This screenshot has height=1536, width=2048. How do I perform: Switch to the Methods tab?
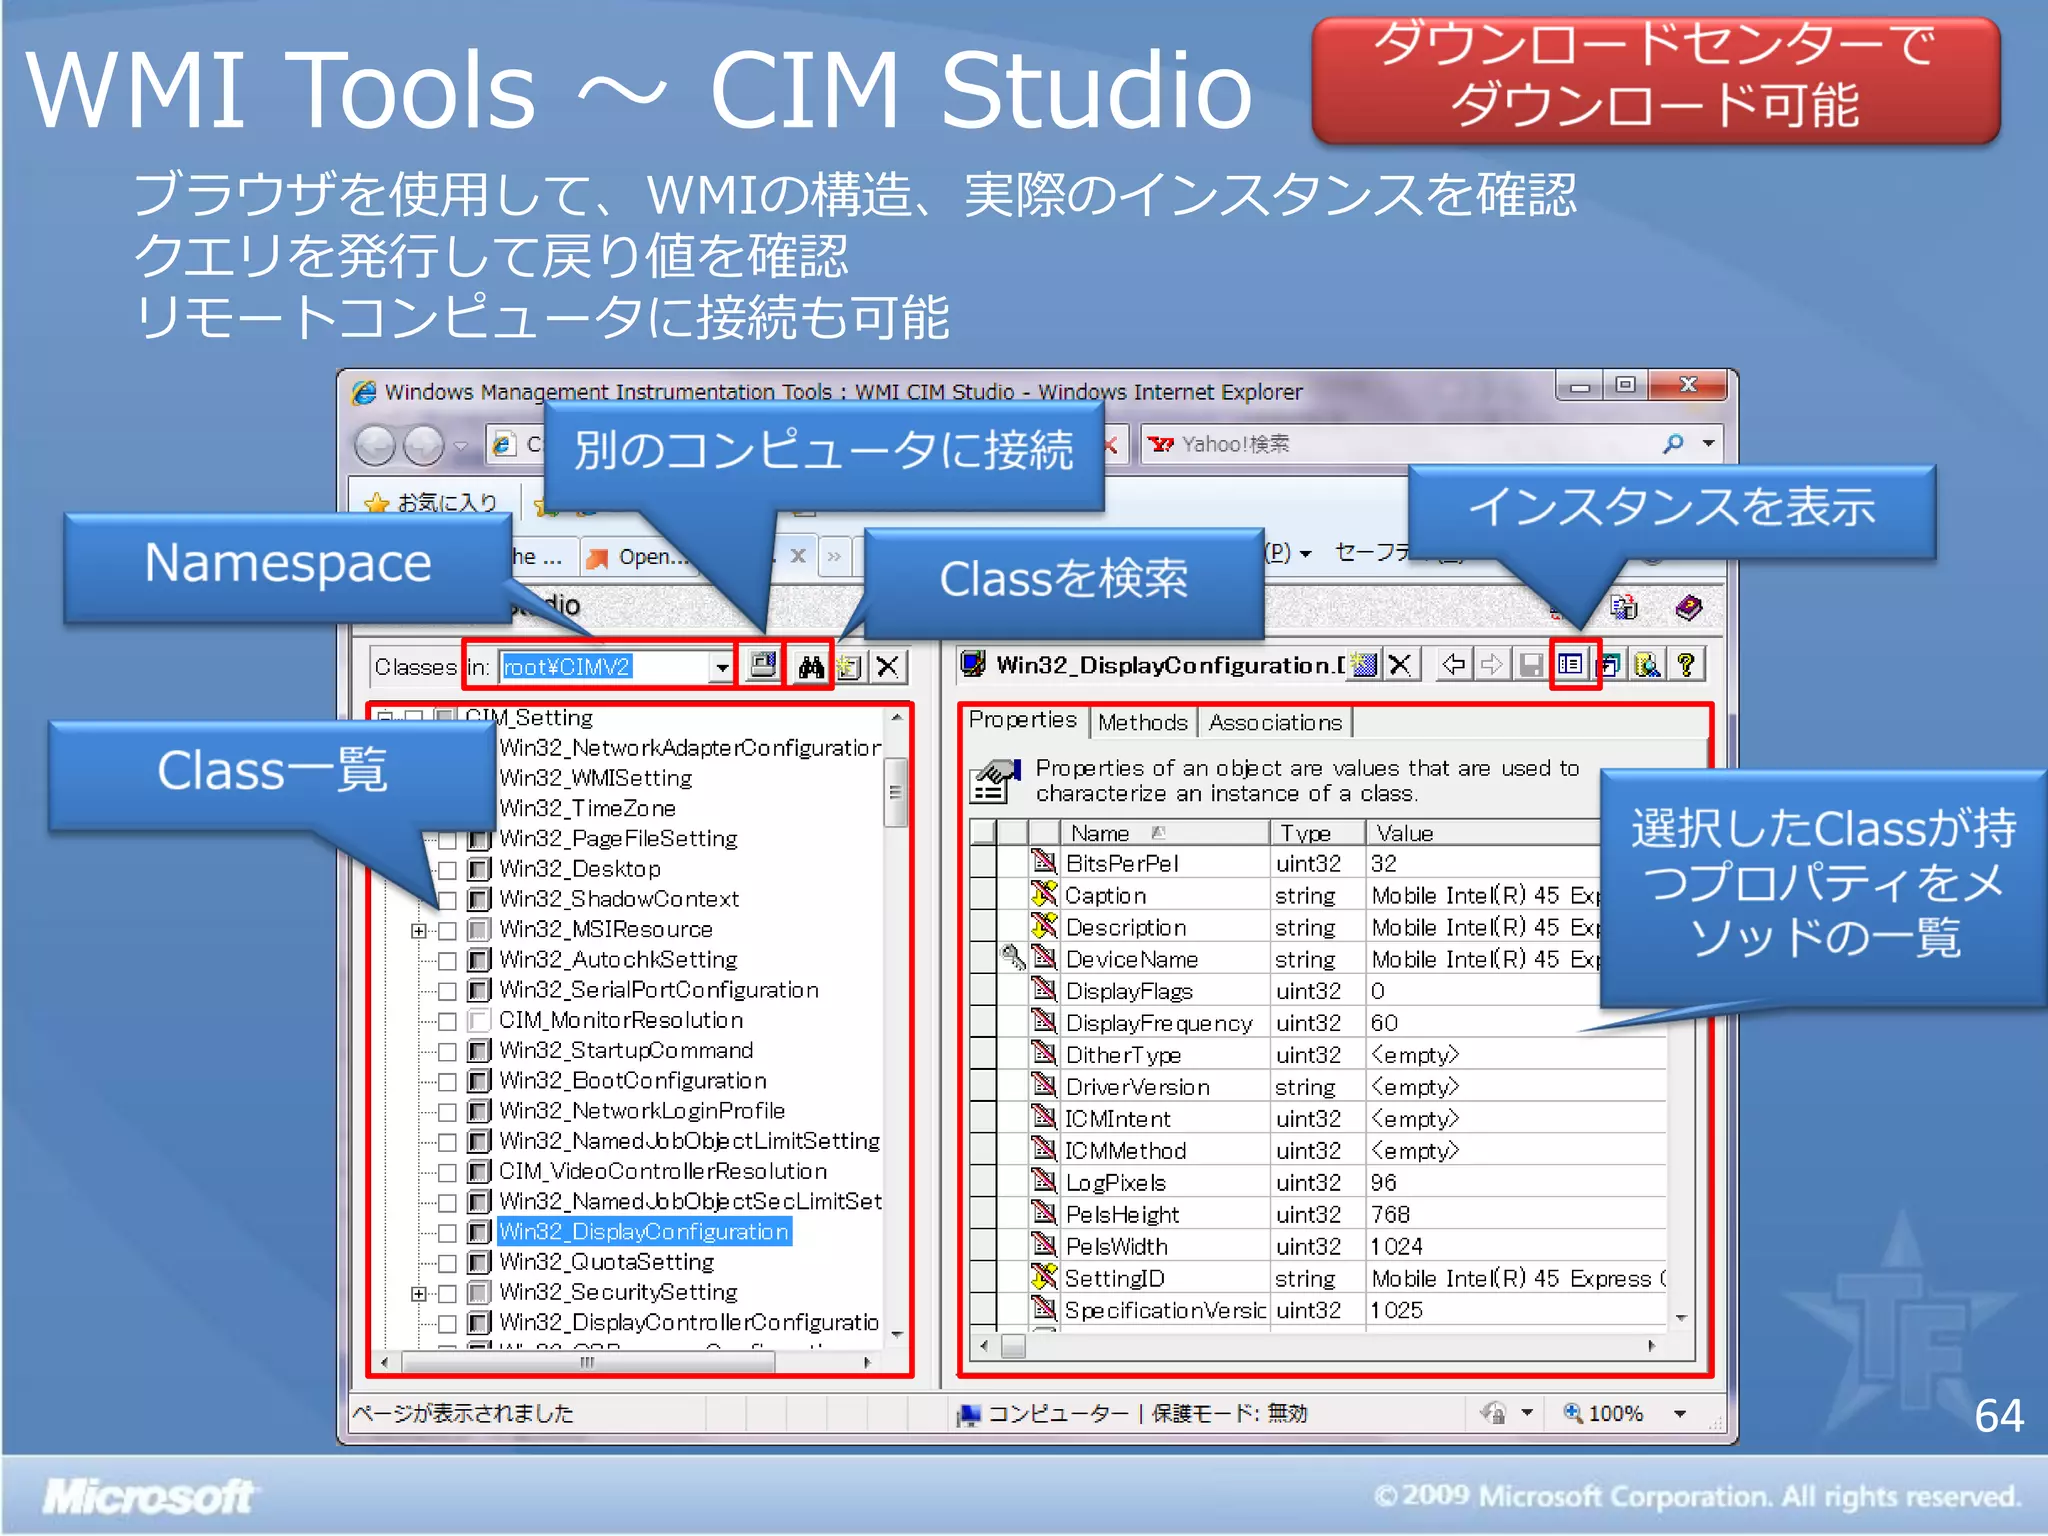point(1142,722)
